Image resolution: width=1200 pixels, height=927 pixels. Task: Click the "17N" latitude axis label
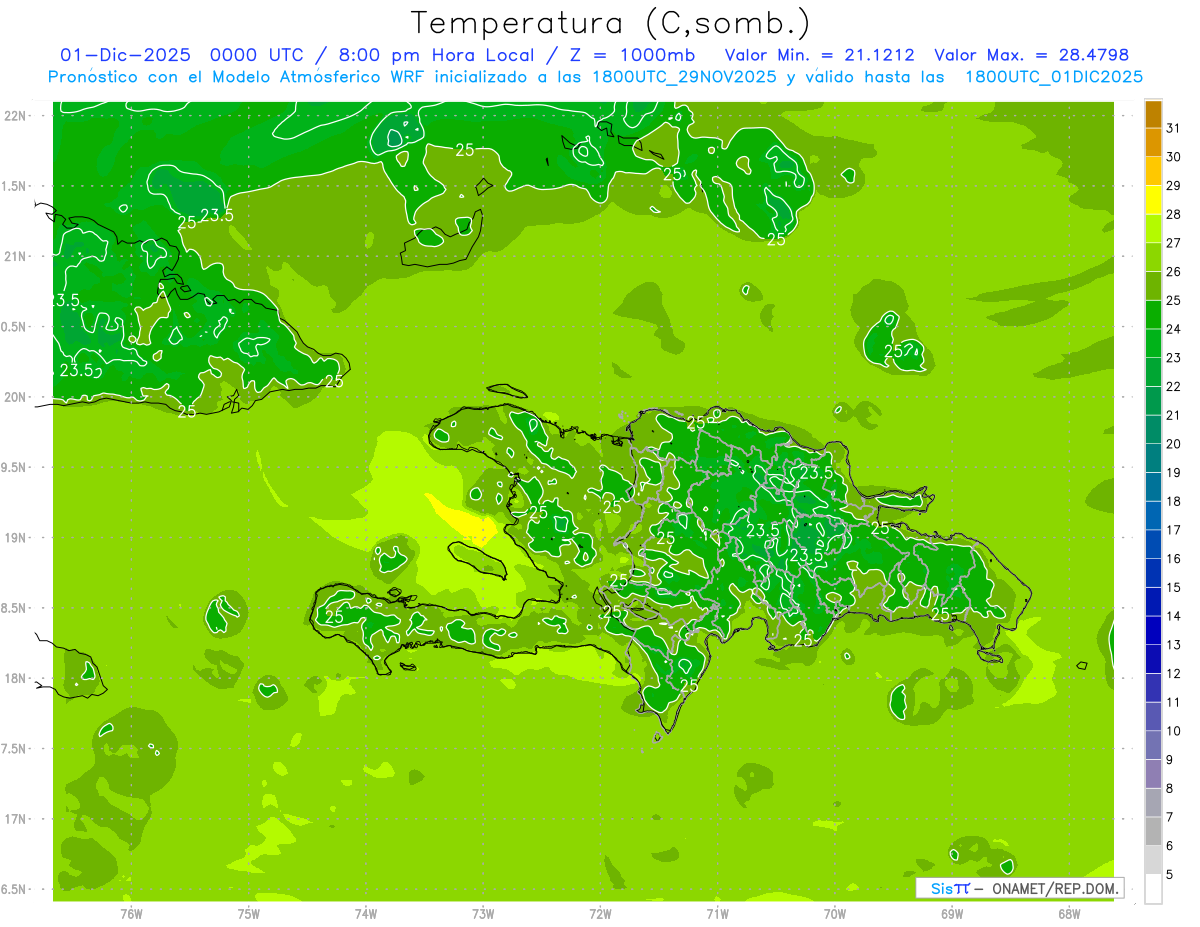point(15,819)
